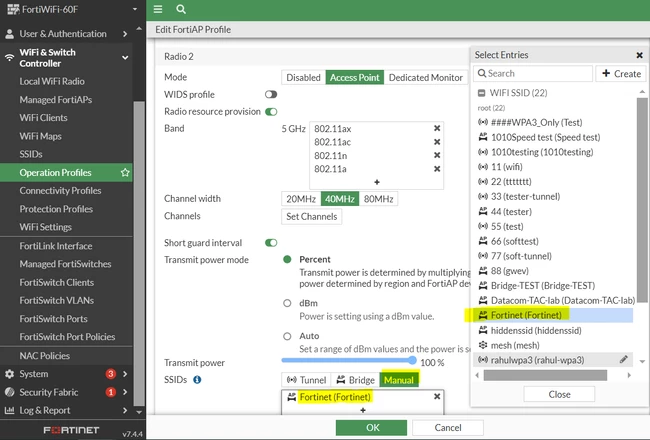This screenshot has width=650, height=440.
Task: Click the Security Fabric icon
Action: 9,392
